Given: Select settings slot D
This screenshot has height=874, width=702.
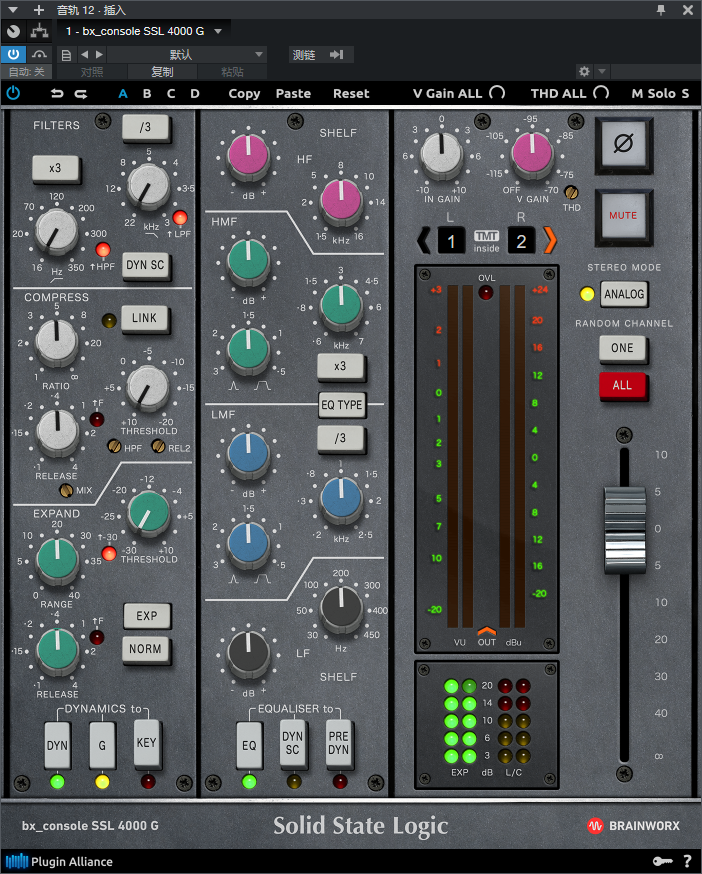Looking at the screenshot, I should click(x=195, y=94).
